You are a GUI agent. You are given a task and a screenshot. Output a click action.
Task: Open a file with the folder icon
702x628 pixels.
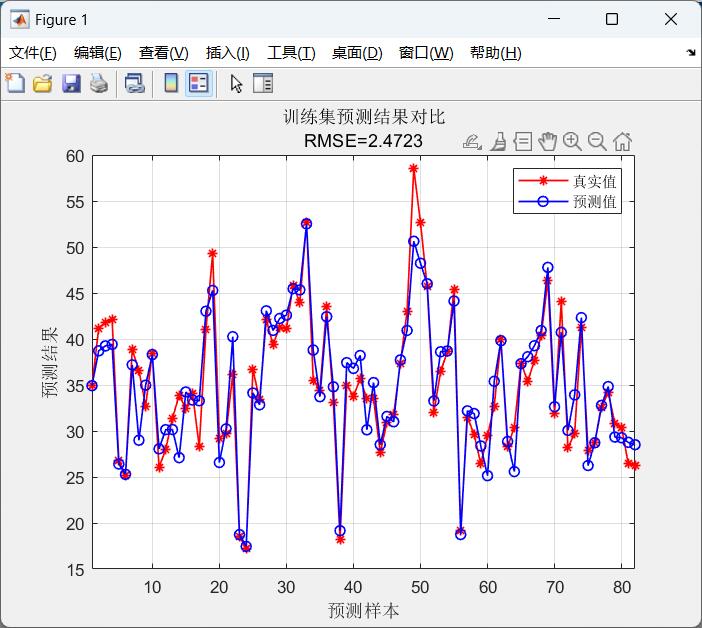(x=43, y=84)
